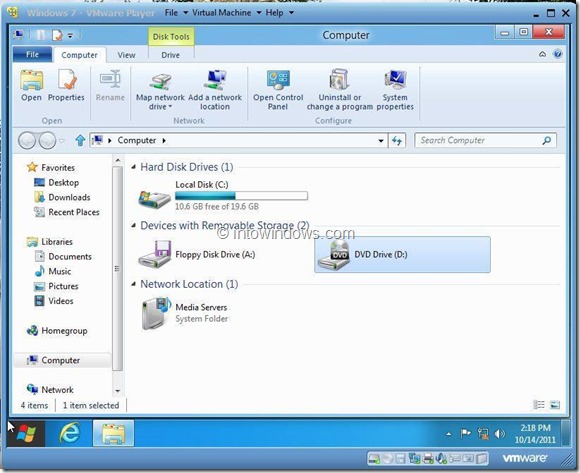Switch to large icons view in status bar

pyautogui.click(x=555, y=405)
